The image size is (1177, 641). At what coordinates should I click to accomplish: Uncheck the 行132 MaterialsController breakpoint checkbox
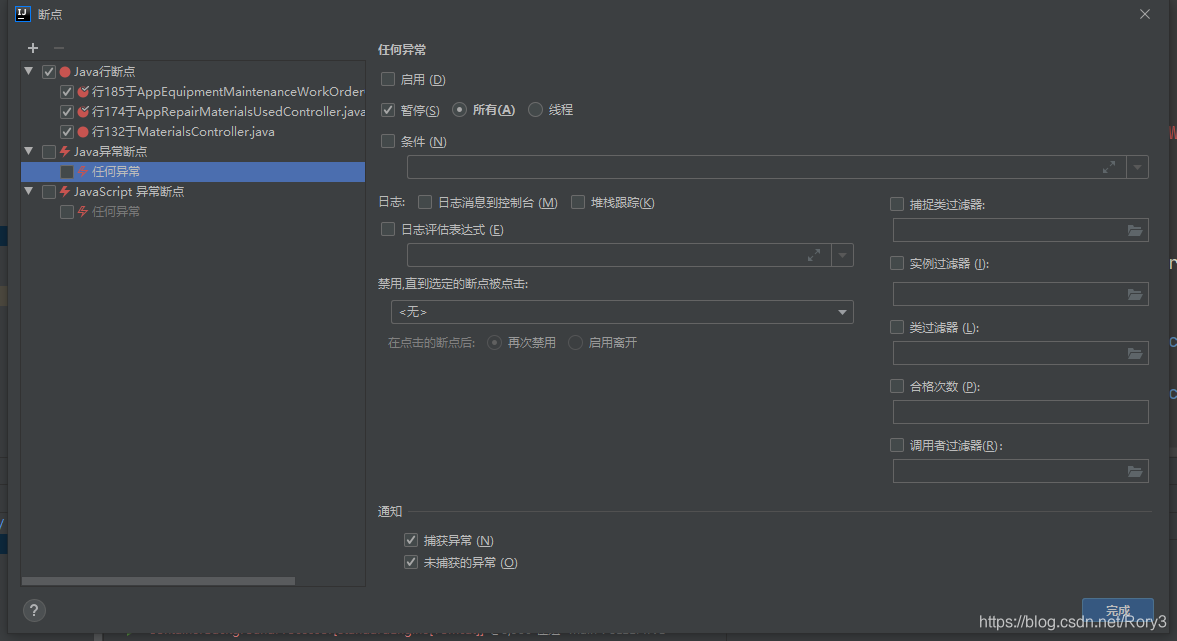point(67,132)
